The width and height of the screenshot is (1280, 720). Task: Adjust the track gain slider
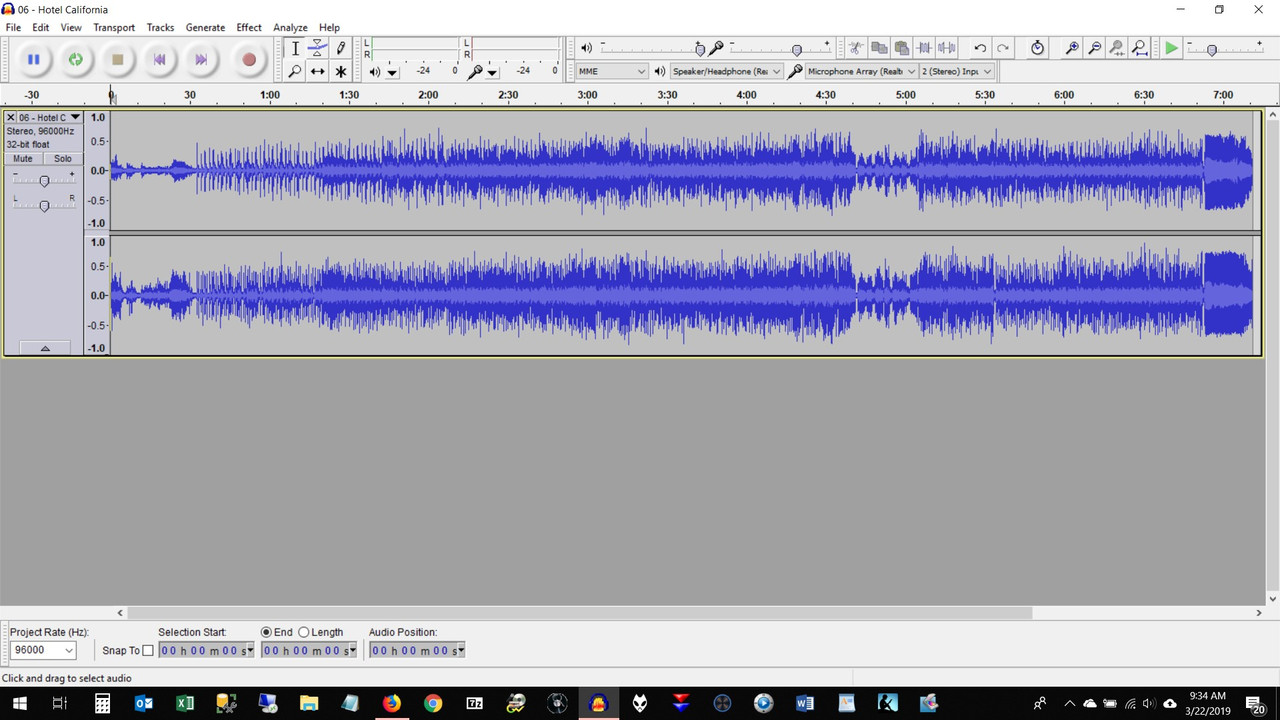point(44,181)
